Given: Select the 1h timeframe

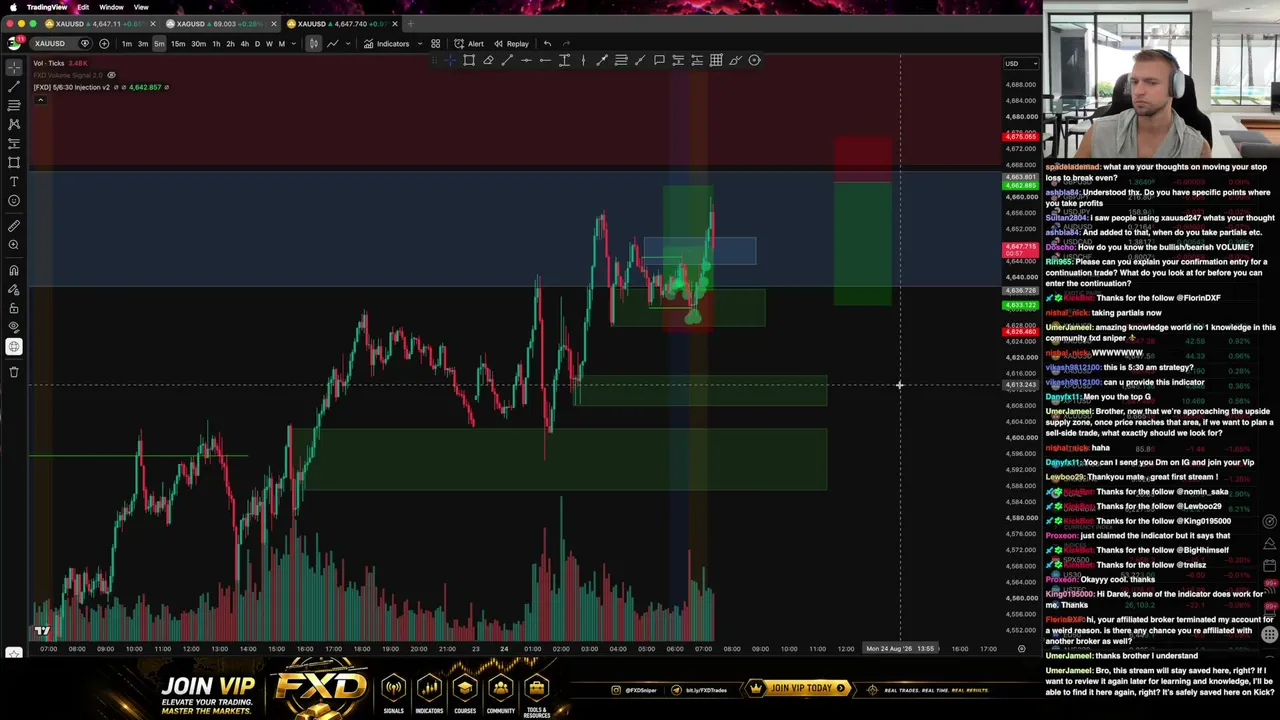Looking at the screenshot, I should coord(216,44).
